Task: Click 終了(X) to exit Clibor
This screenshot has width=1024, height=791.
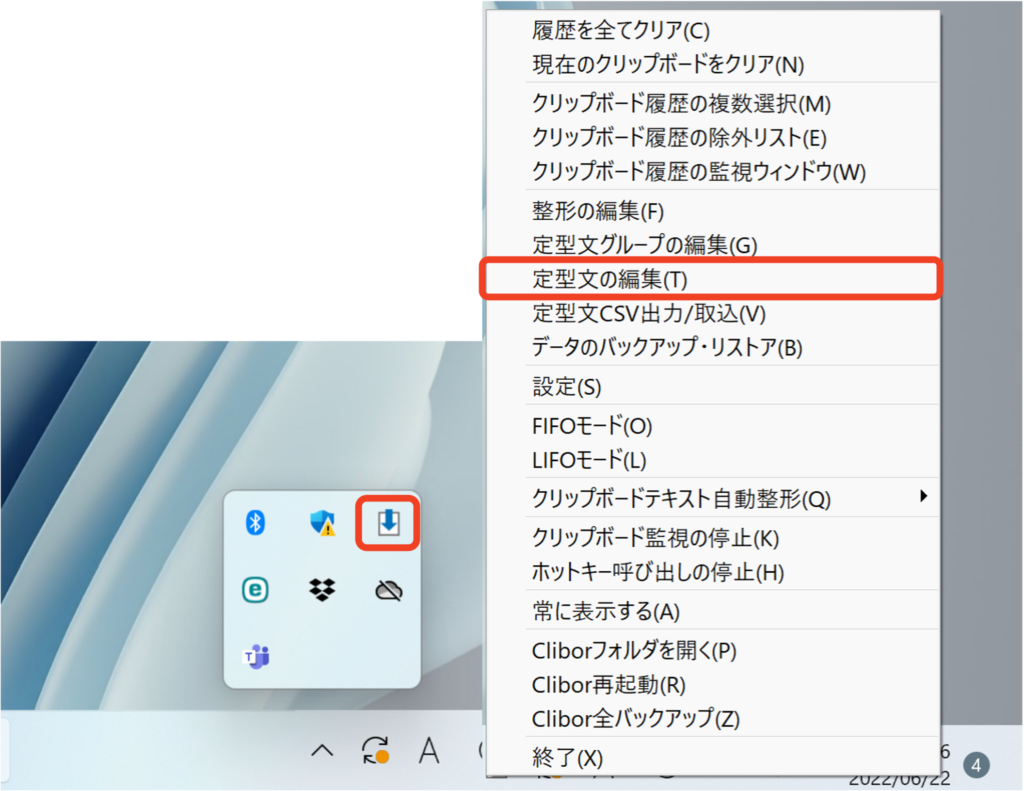Action: click(x=567, y=757)
